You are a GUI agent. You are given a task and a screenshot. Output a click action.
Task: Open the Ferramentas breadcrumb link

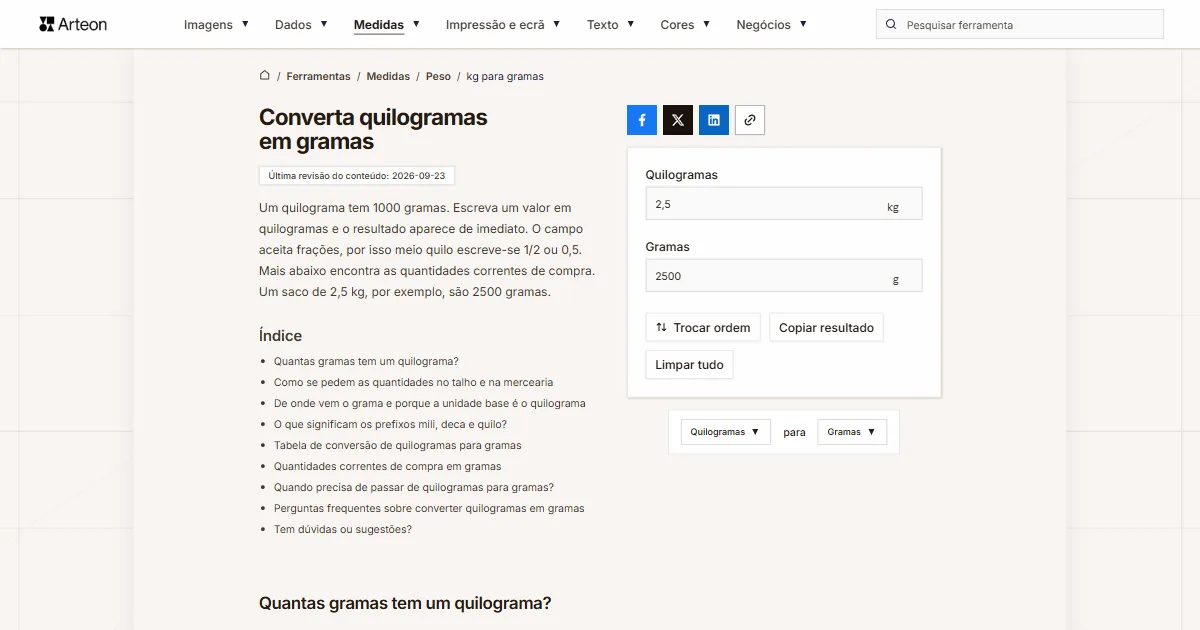tap(318, 76)
